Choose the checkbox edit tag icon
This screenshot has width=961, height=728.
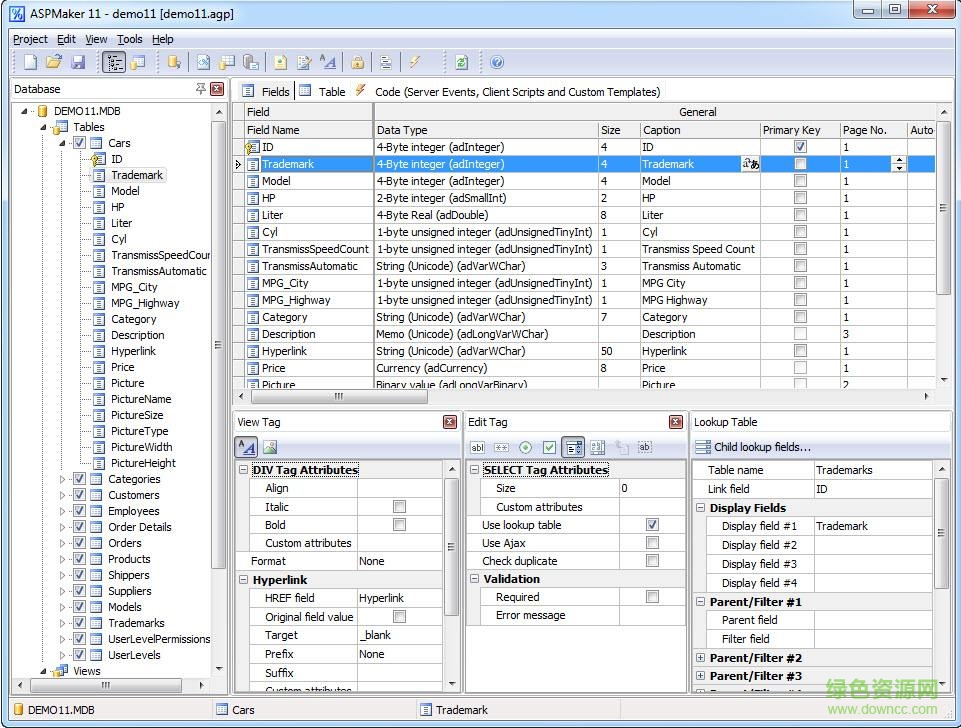[x=549, y=448]
